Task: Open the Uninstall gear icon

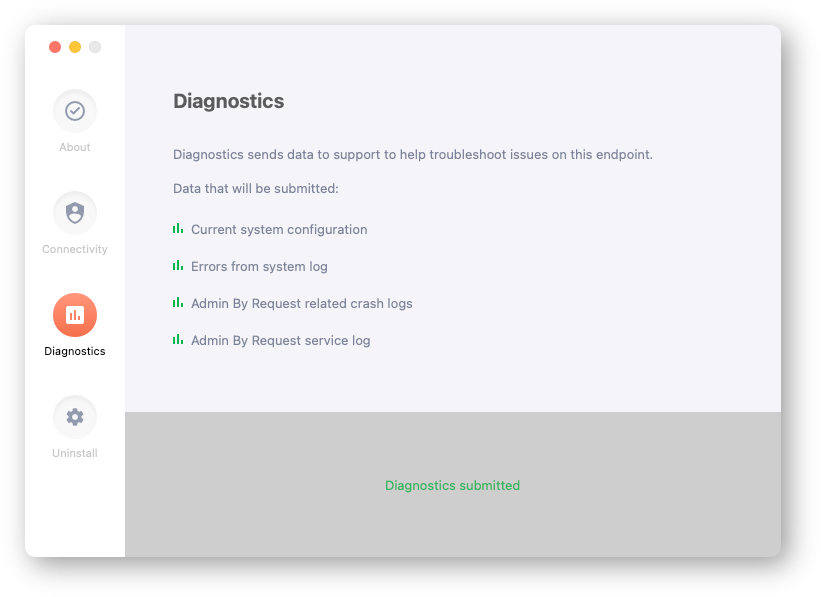Action: coord(75,417)
